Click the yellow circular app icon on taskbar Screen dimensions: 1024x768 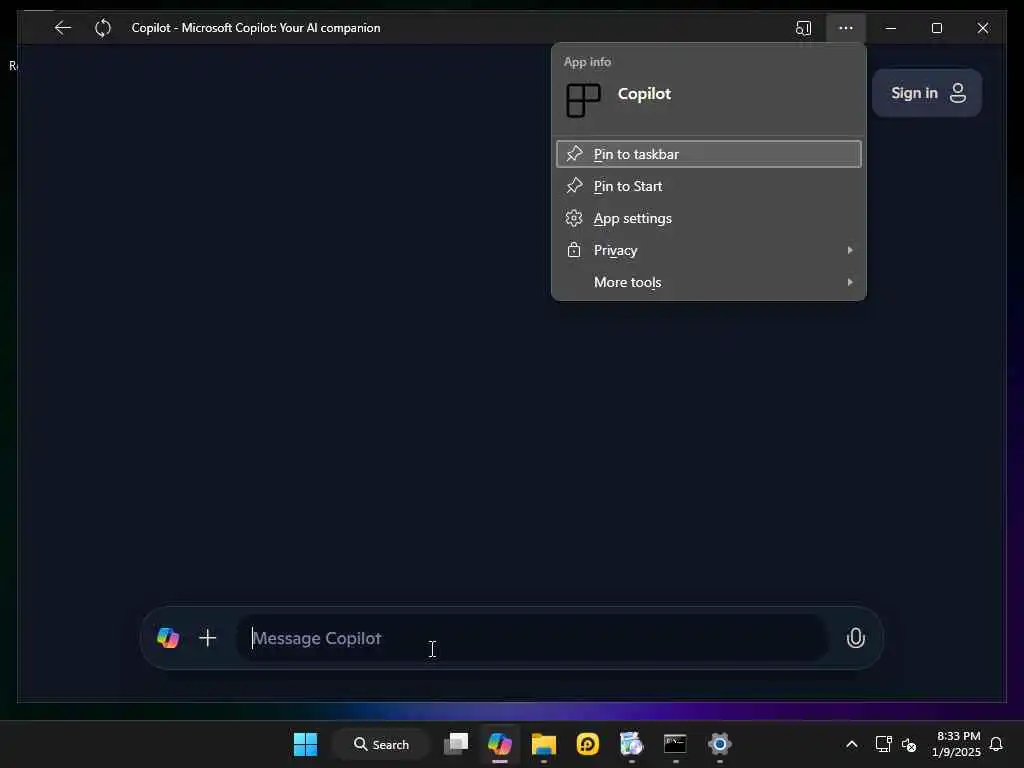click(x=587, y=744)
